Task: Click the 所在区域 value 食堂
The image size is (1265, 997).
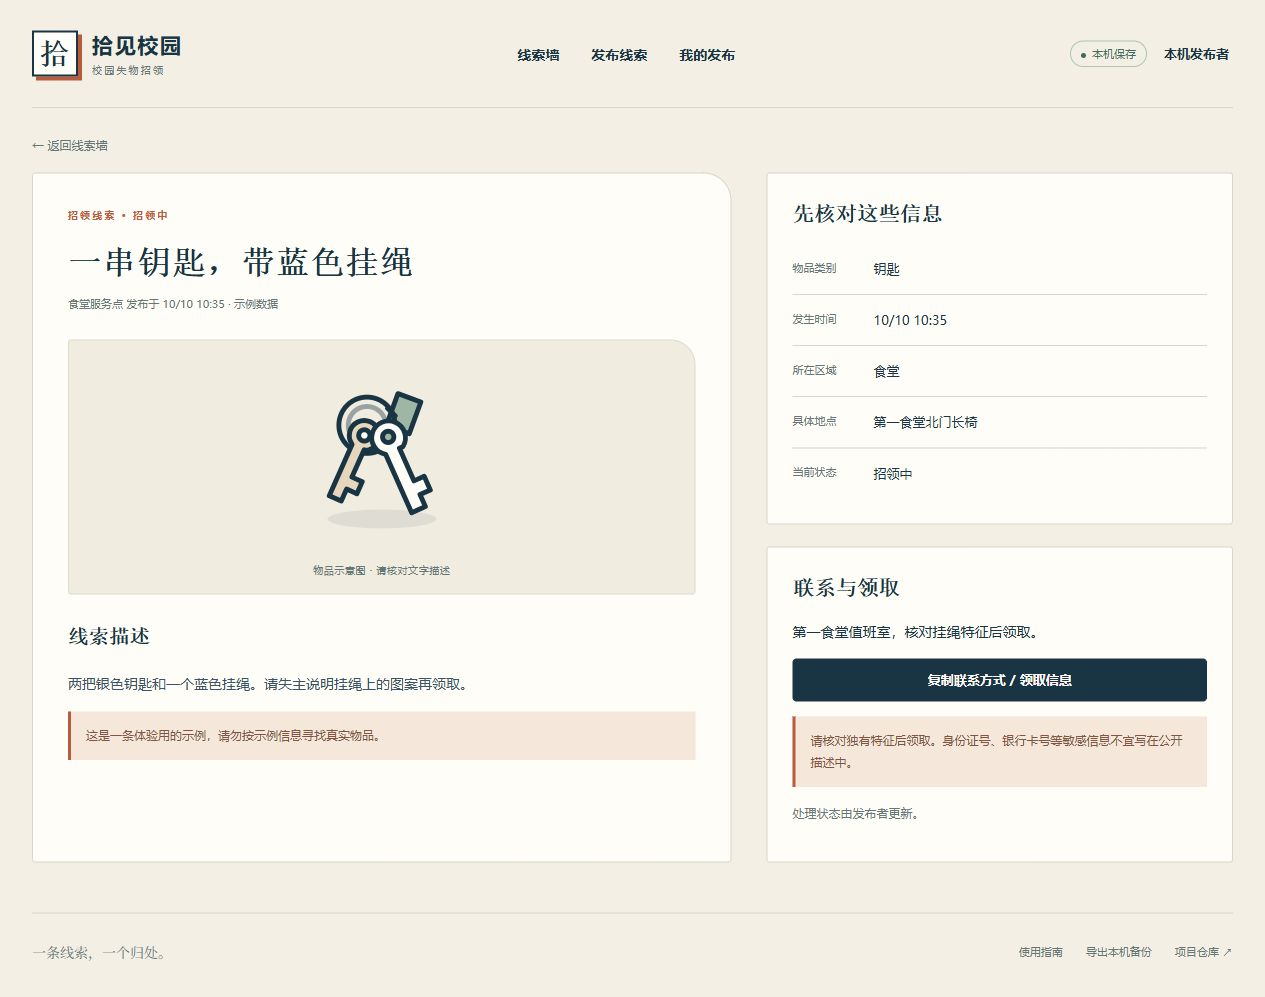Action: click(886, 371)
